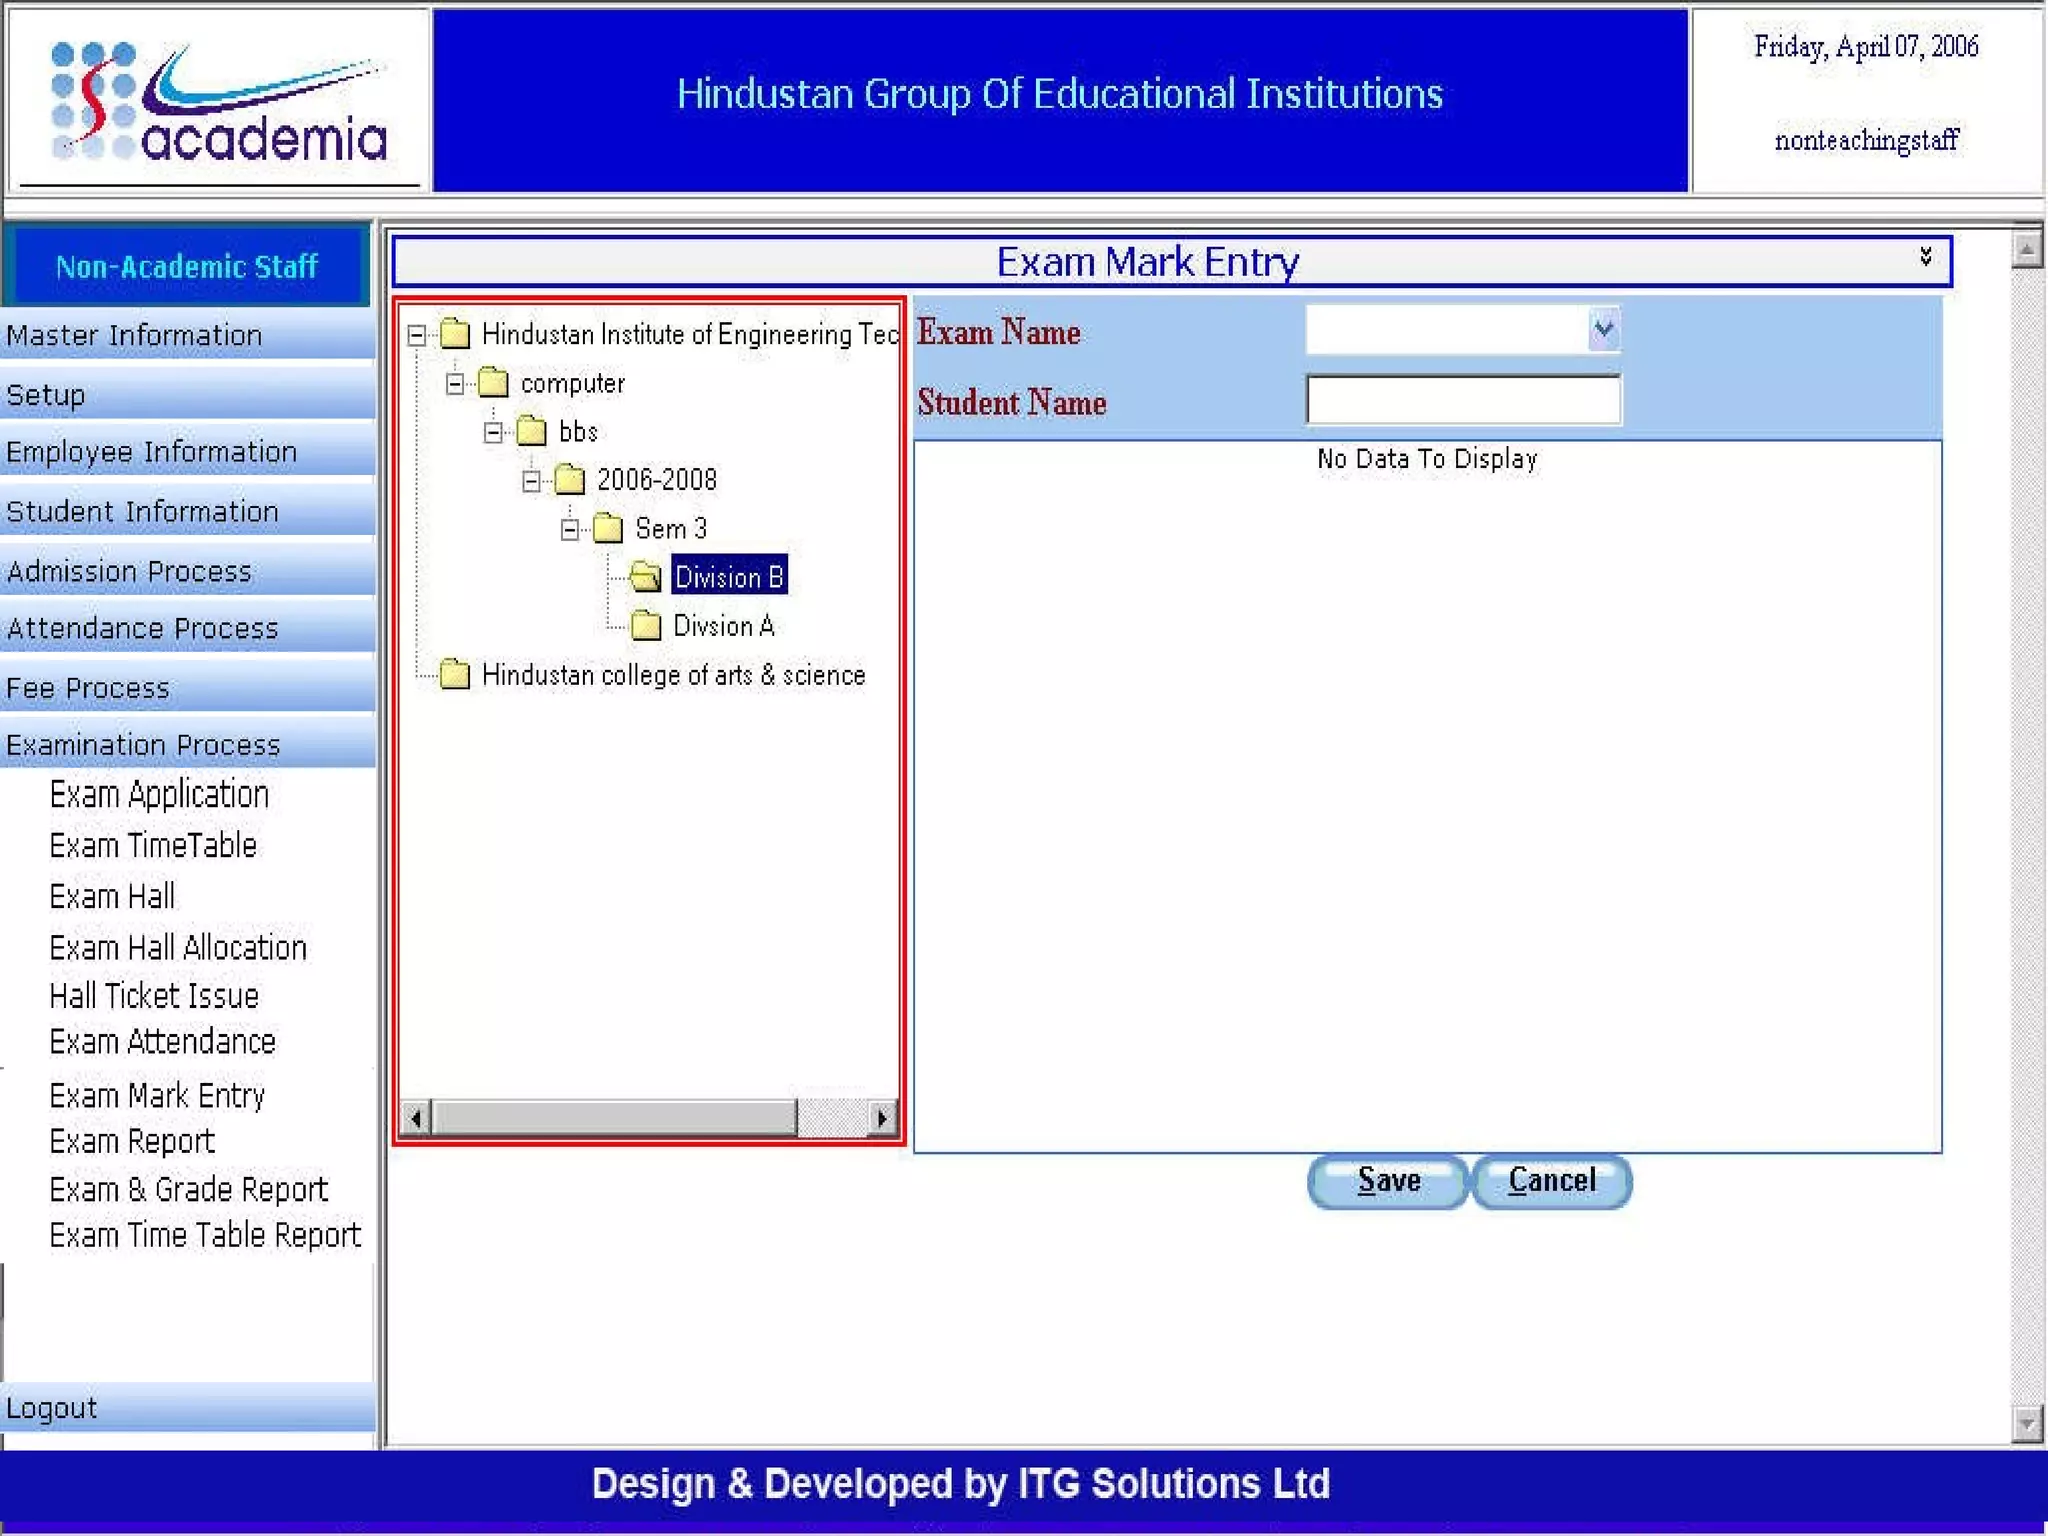Click the Student Name input field
The width and height of the screenshot is (2048, 1536).
(1462, 400)
